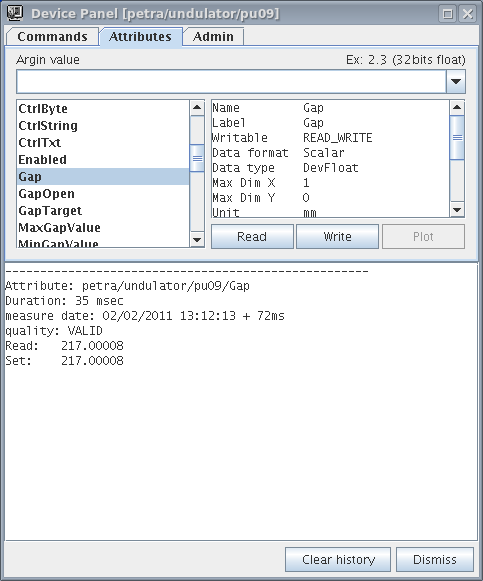This screenshot has height=581, width=483.
Task: Click the Argin value input field
Action: click(231, 82)
